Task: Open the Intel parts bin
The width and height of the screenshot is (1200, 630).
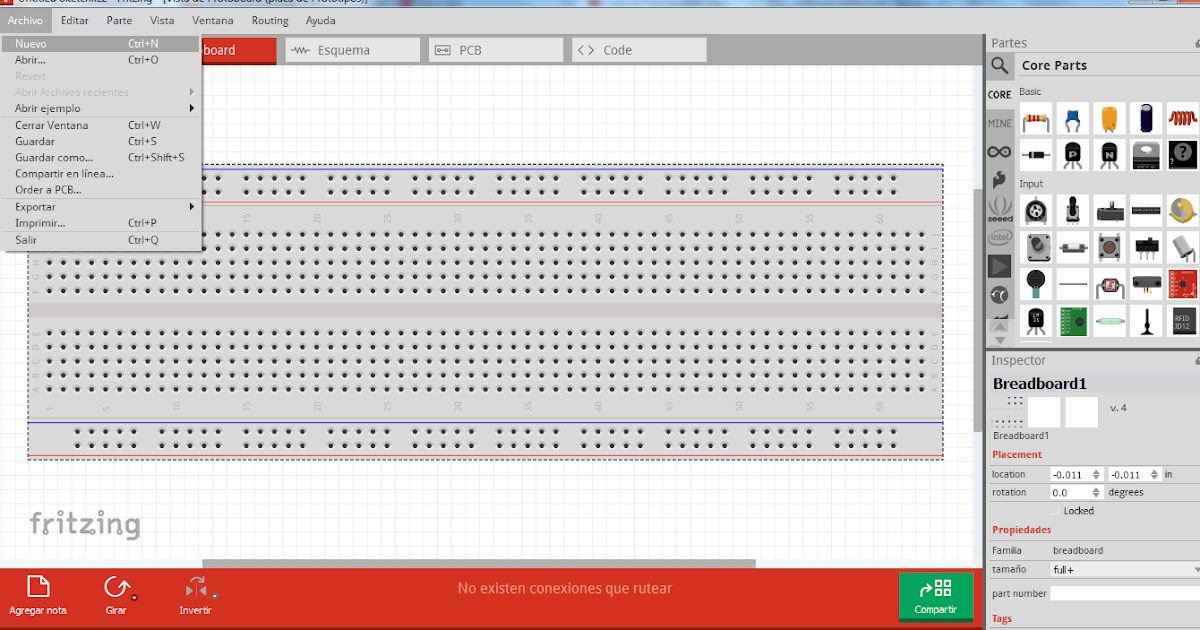Action: point(1000,238)
